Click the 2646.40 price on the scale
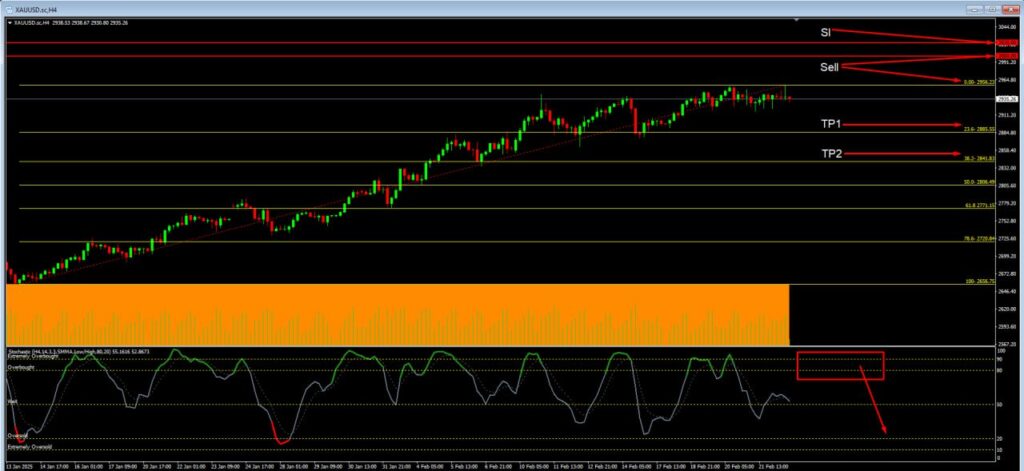Image resolution: width=1024 pixels, height=471 pixels. tap(1006, 291)
